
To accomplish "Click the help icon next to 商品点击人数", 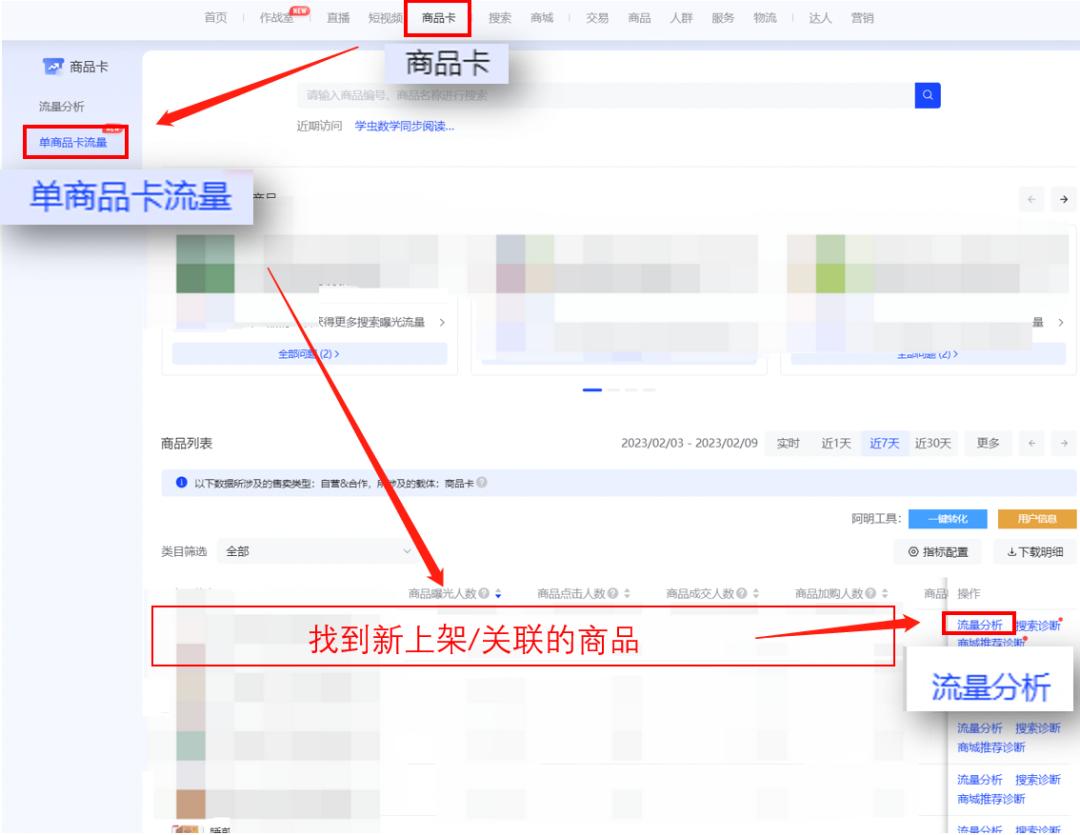I will point(613,593).
